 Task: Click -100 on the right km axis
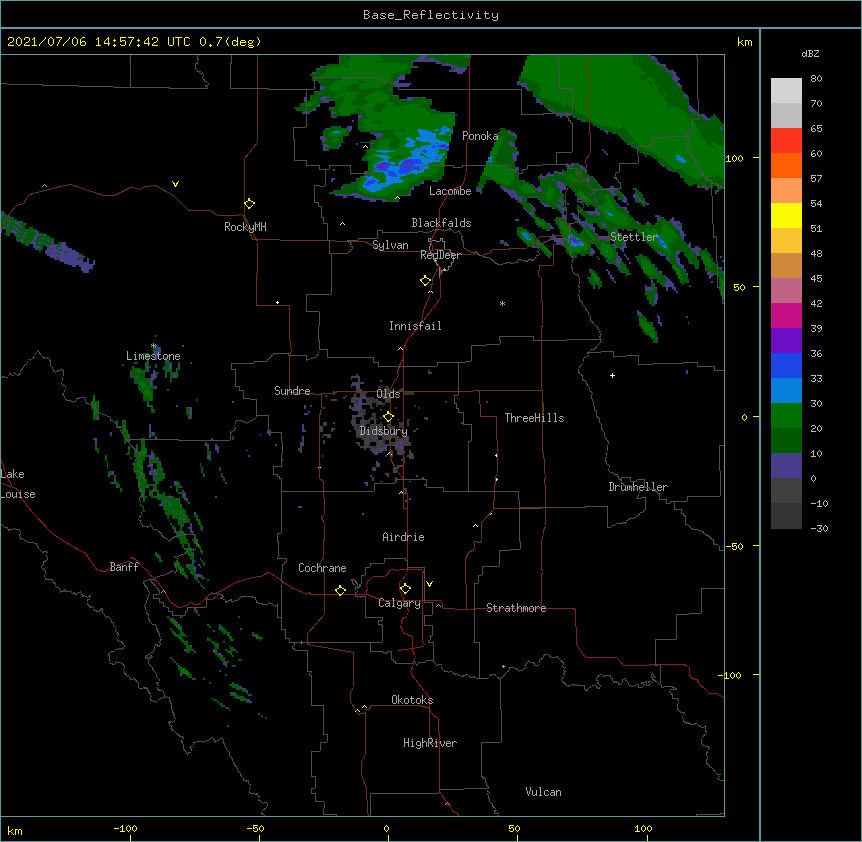[x=730, y=675]
